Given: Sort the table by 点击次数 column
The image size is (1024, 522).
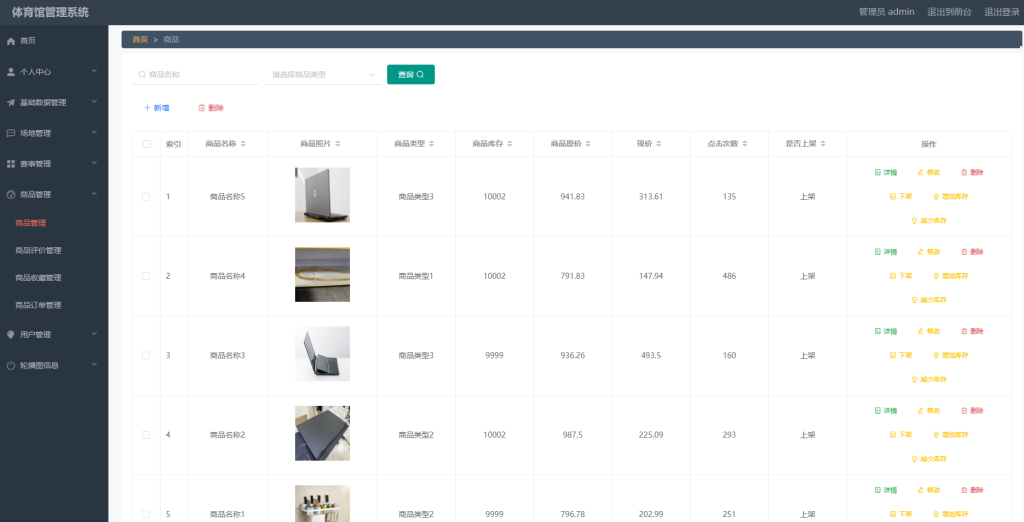Looking at the screenshot, I should 745,144.
